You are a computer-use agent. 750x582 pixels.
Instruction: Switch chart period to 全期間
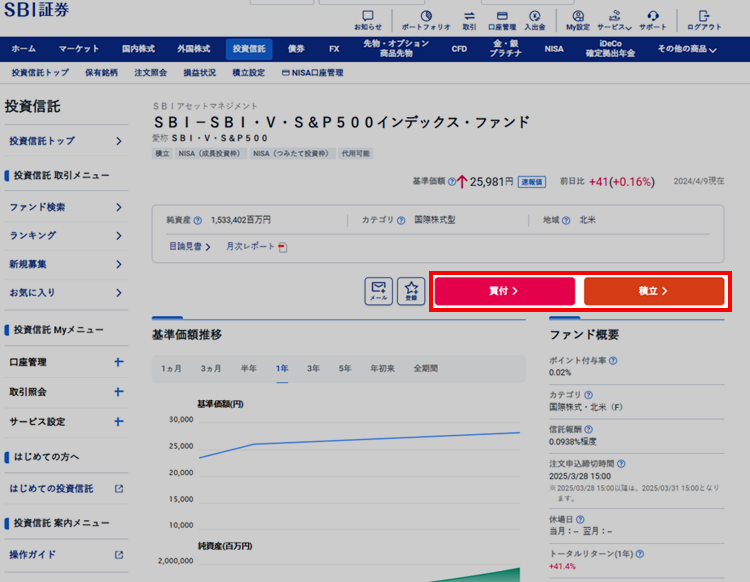(426, 369)
